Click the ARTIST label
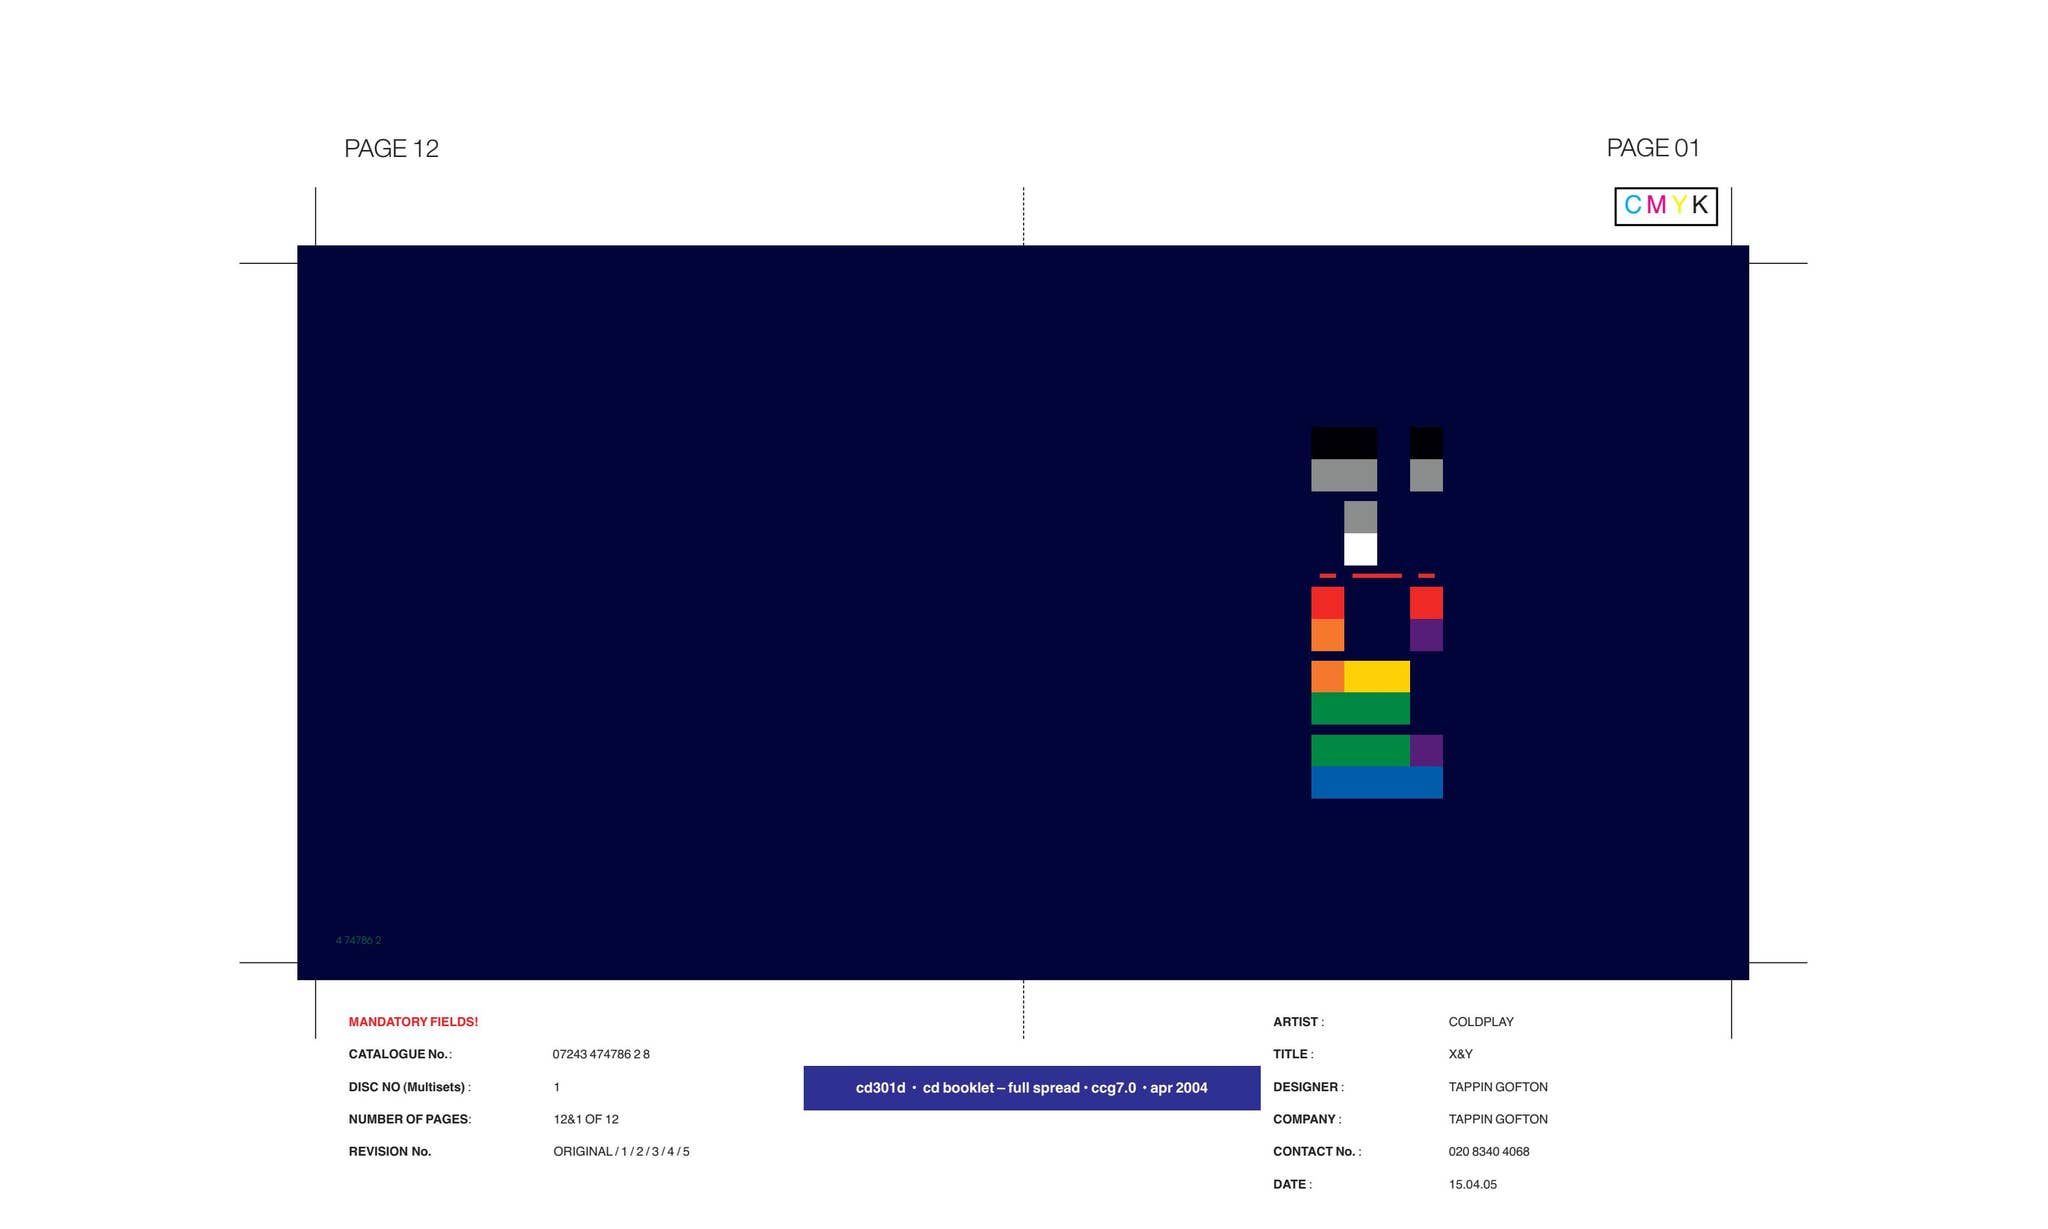This screenshot has height=1229, width=2048. 1298,1022
